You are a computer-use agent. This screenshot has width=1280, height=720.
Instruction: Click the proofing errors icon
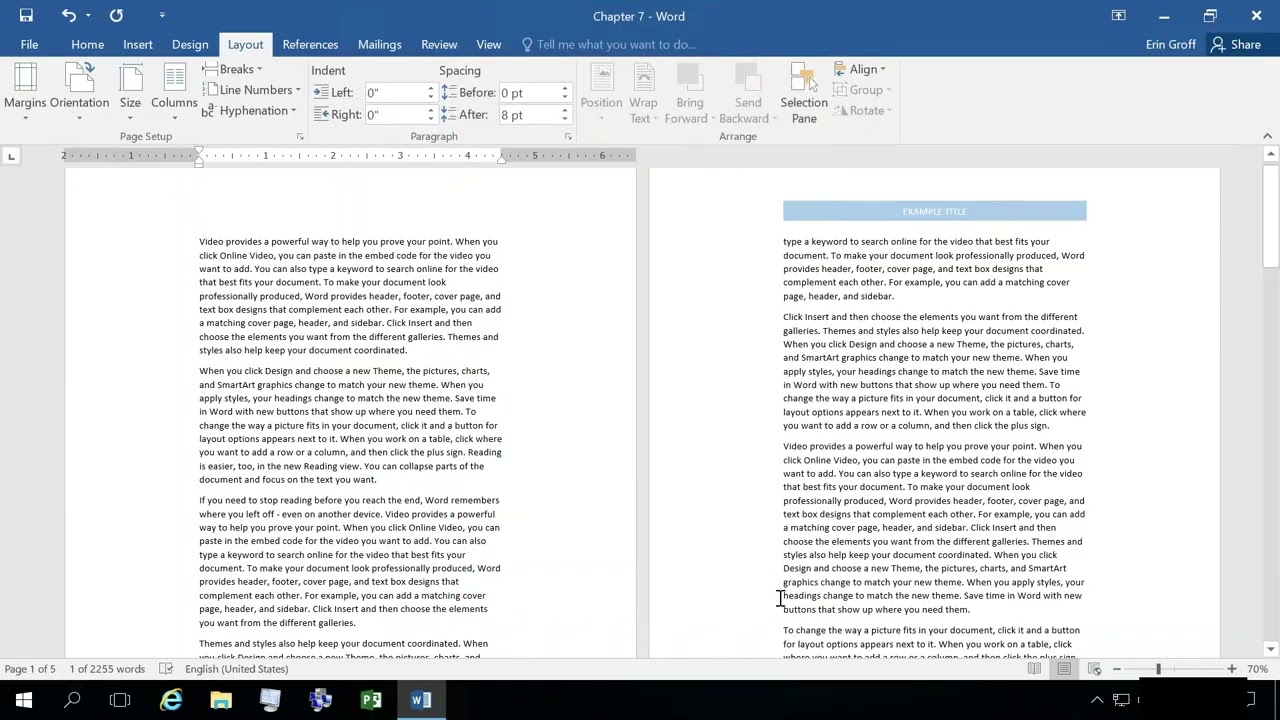(166, 669)
